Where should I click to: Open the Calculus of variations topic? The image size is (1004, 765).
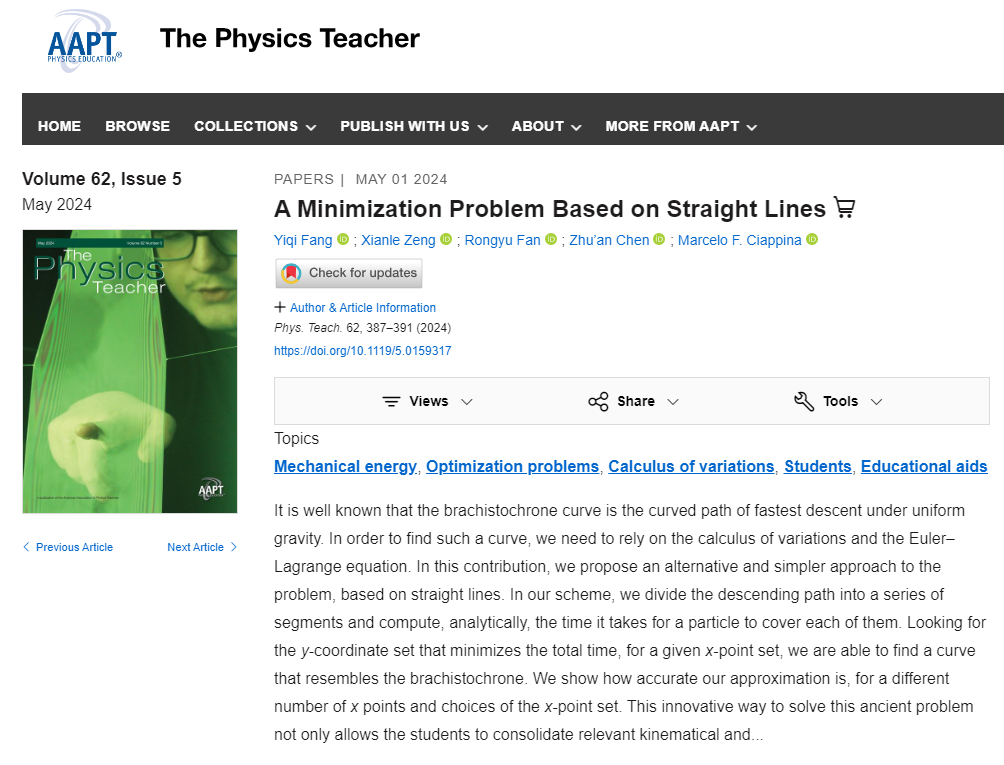pos(691,466)
